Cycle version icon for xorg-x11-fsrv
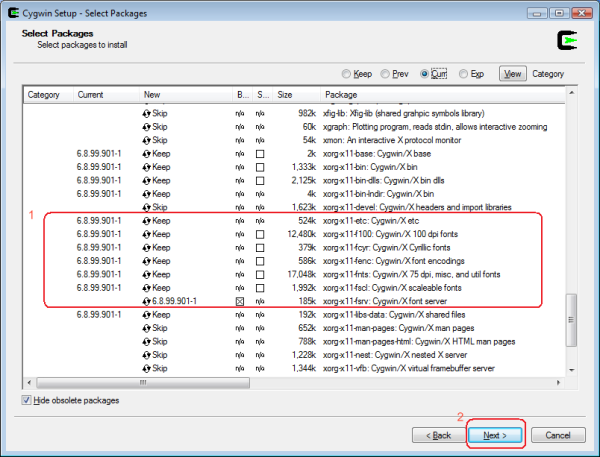Image resolution: width=600 pixels, height=457 pixels. click(147, 302)
